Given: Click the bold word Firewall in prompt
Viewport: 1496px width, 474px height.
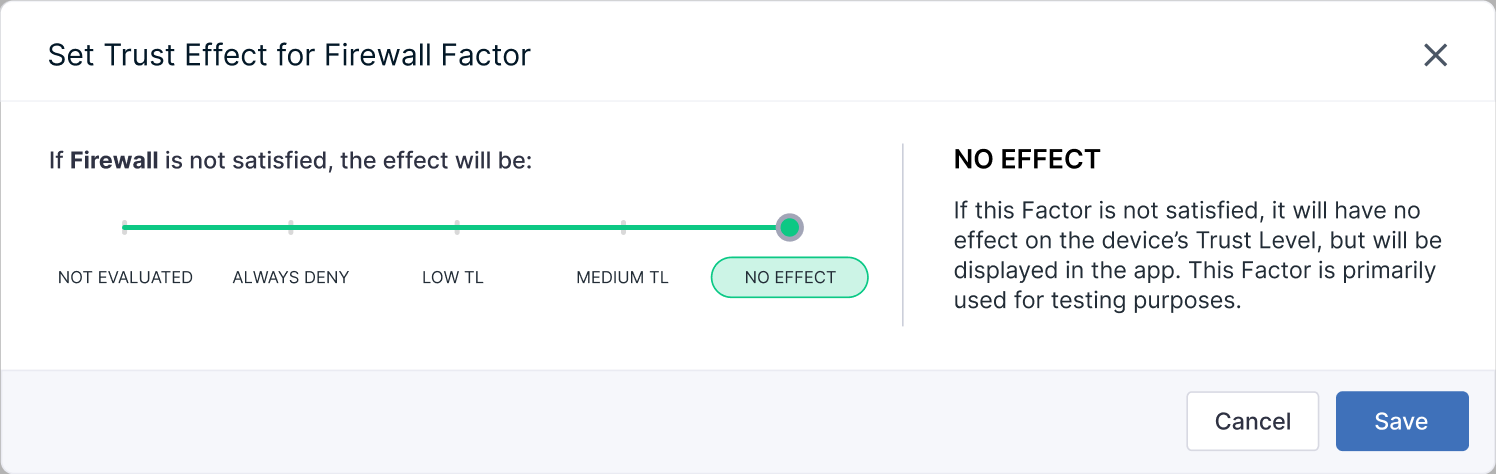Looking at the screenshot, I should coord(114,160).
